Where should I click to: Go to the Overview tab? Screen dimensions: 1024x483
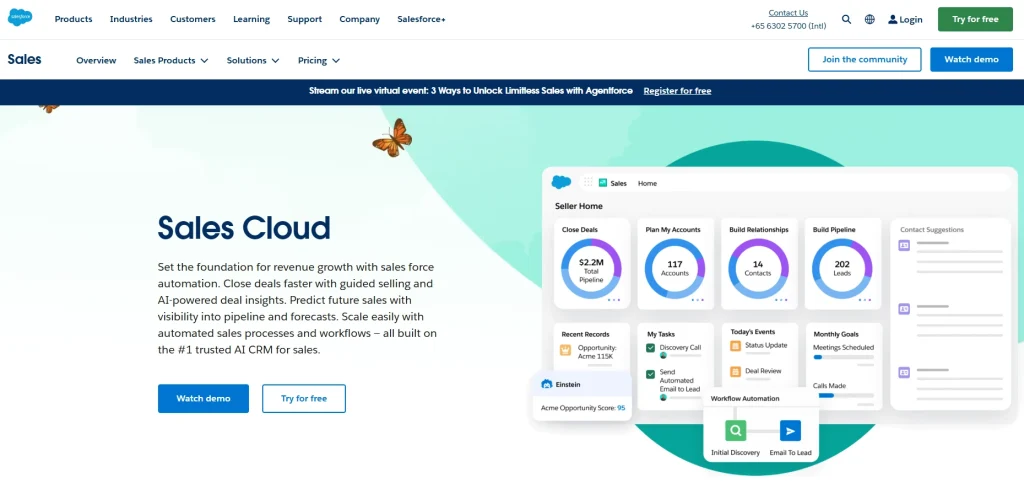96,60
